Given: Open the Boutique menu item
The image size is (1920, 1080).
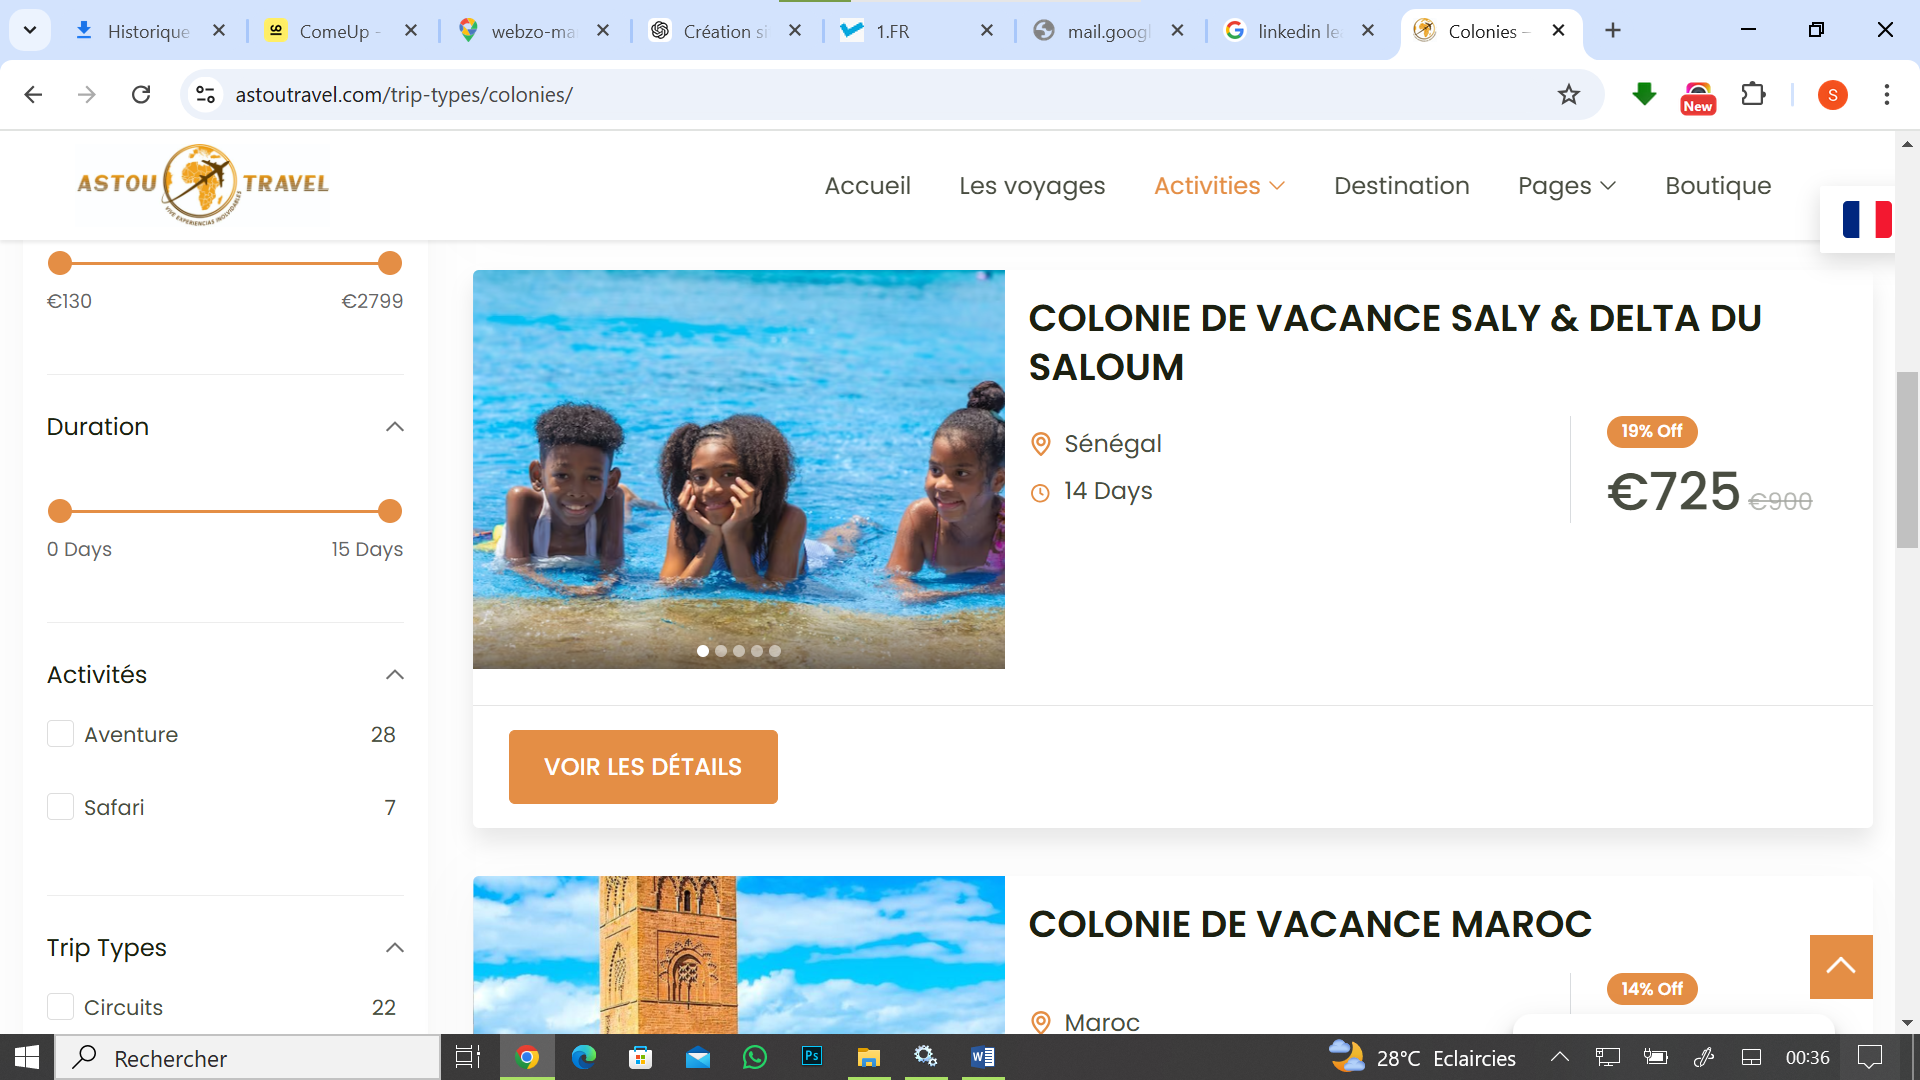Looking at the screenshot, I should click(x=1718, y=186).
